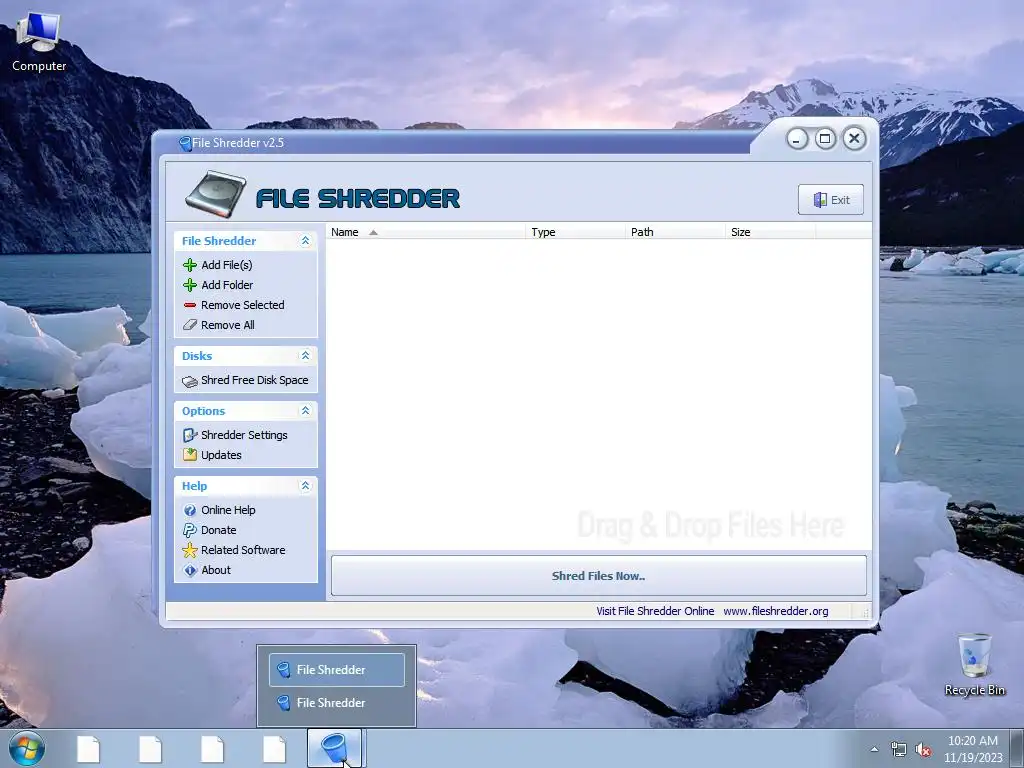
Task: Click the Online Help question mark icon
Action: pyautogui.click(x=190, y=510)
